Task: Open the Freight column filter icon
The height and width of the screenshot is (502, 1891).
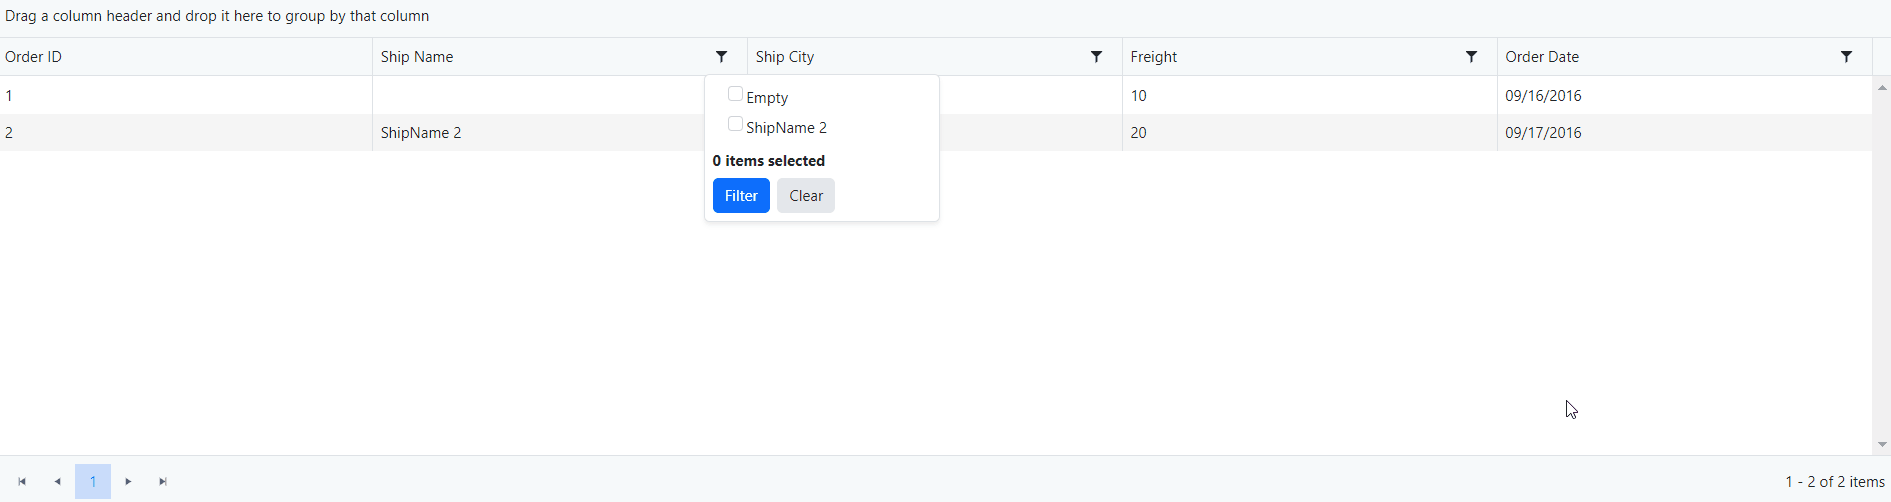Action: click(x=1471, y=57)
